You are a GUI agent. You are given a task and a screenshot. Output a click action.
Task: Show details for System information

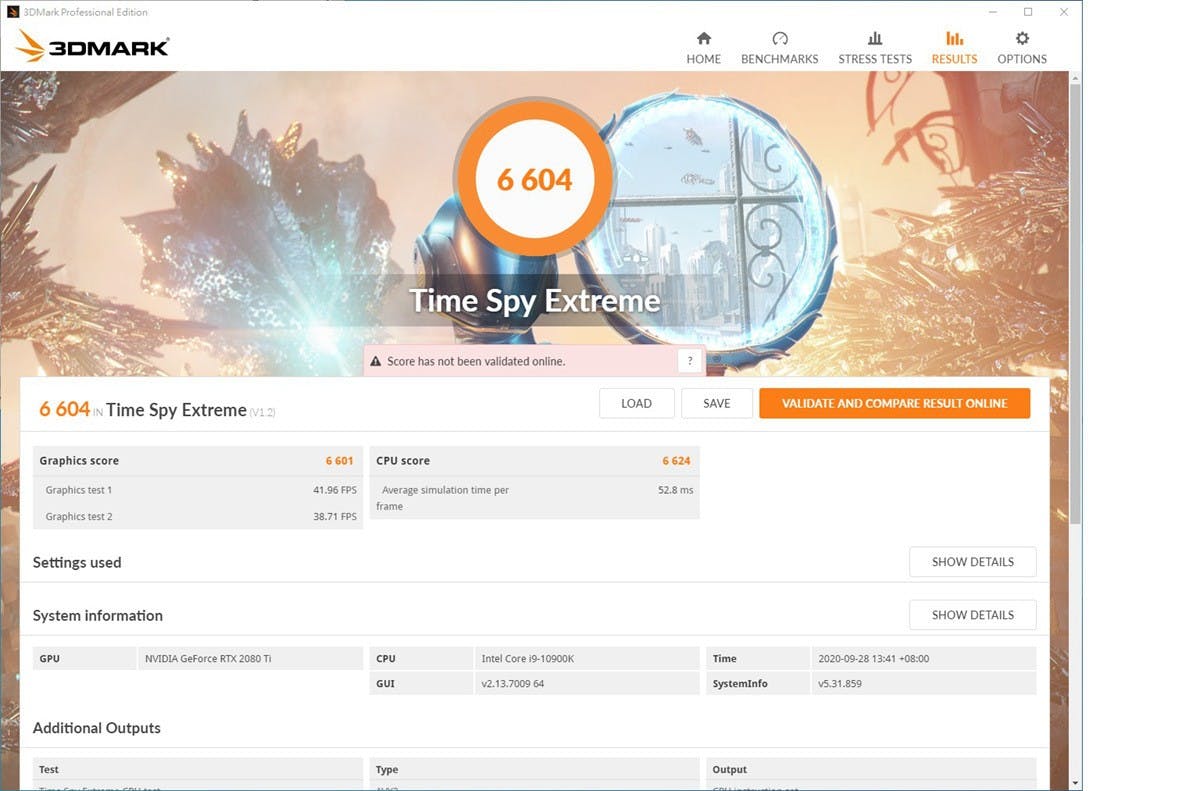(972, 615)
